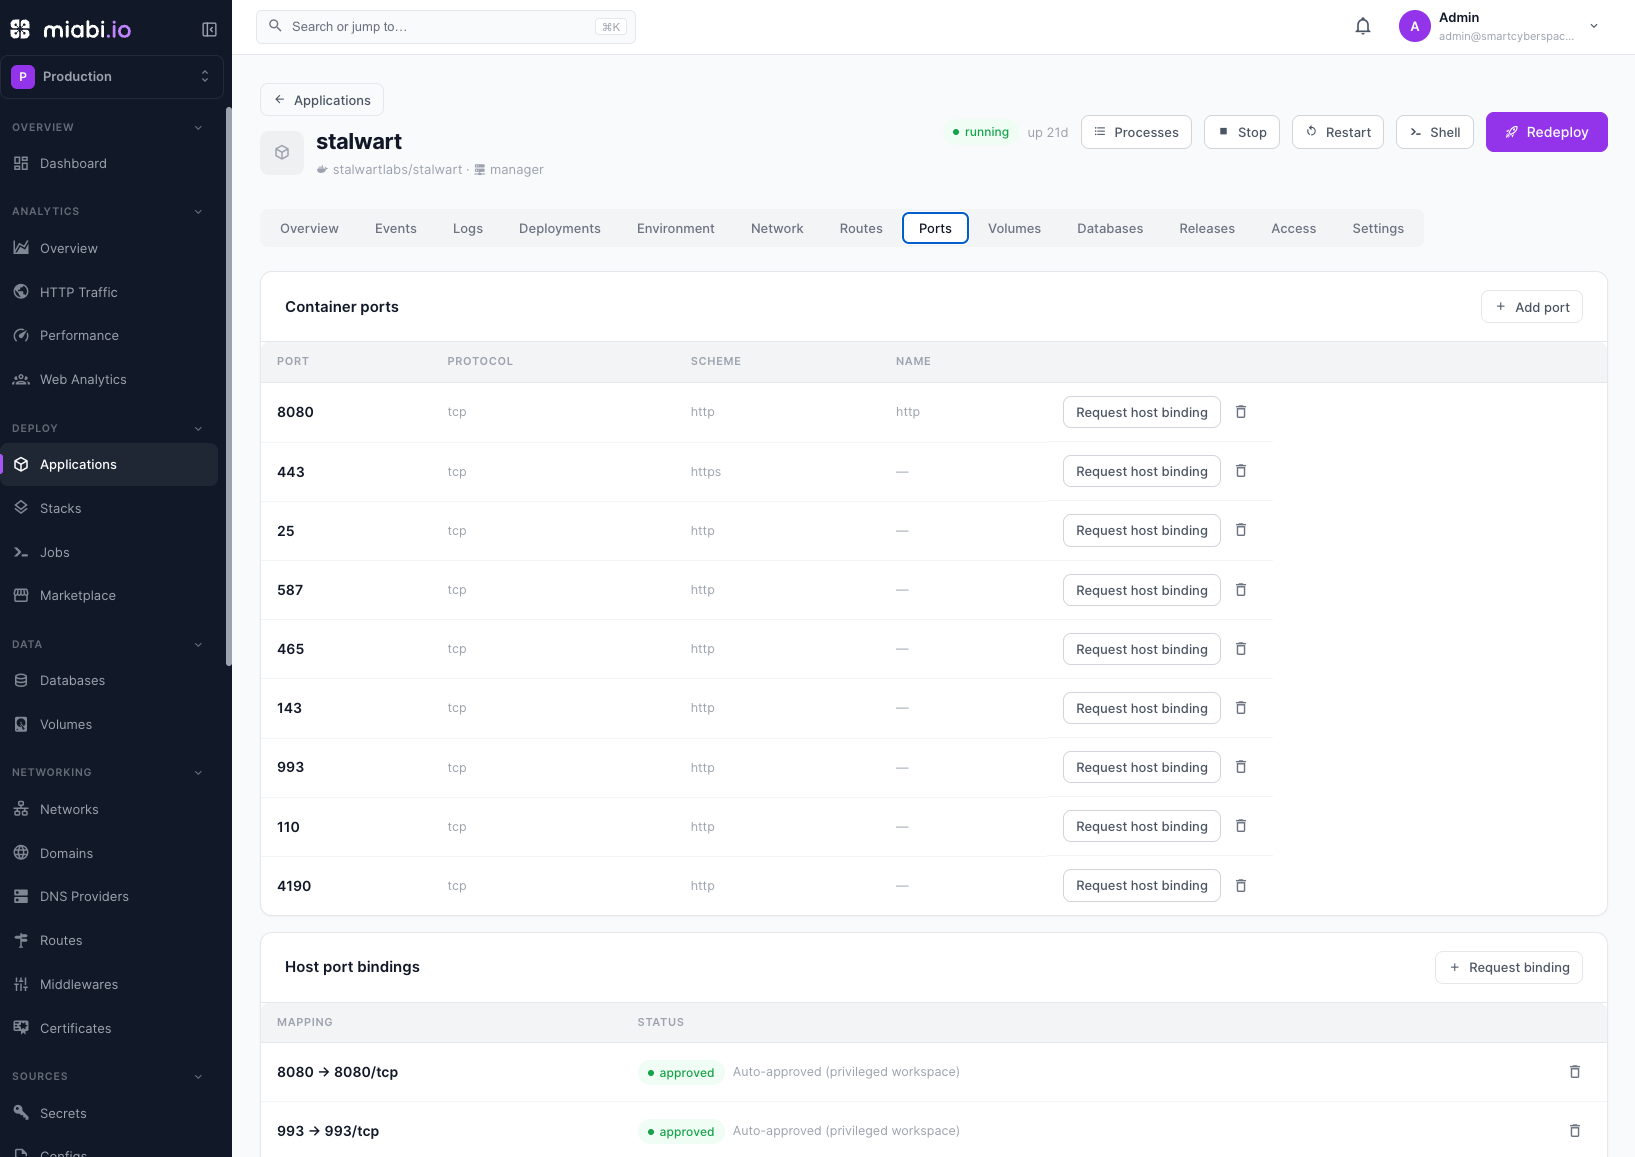Restart the stalwart application
The image size is (1635, 1157).
coord(1338,132)
